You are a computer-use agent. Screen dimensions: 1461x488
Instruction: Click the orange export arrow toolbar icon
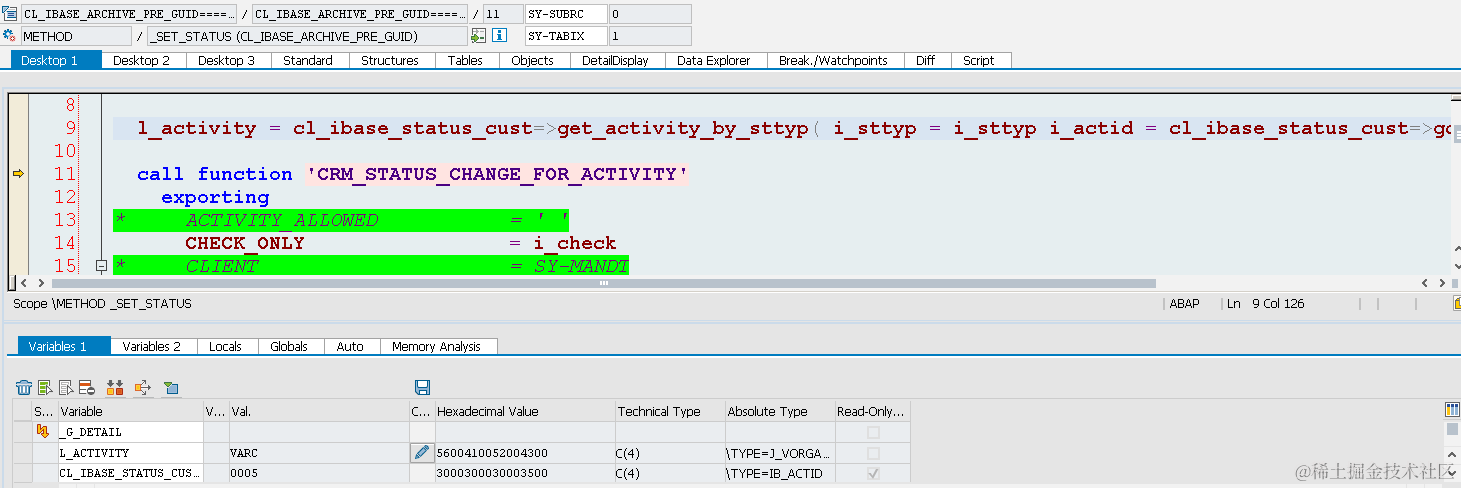pyautogui.click(x=142, y=387)
